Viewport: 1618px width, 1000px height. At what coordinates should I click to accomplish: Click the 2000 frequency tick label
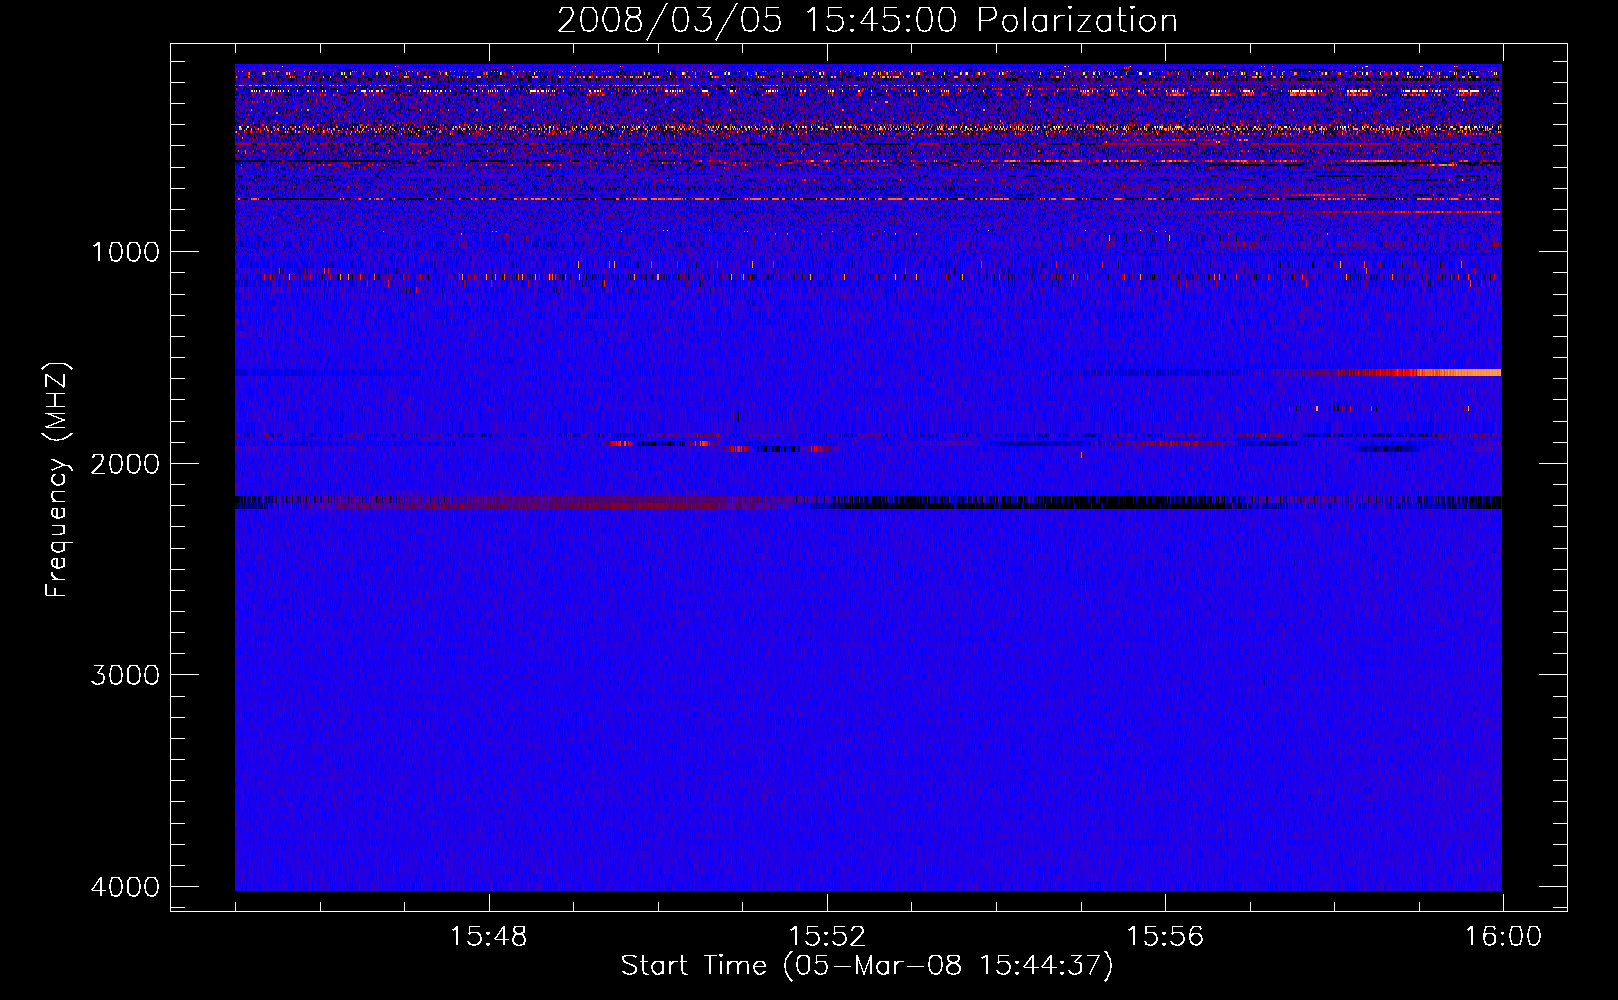click(x=125, y=463)
